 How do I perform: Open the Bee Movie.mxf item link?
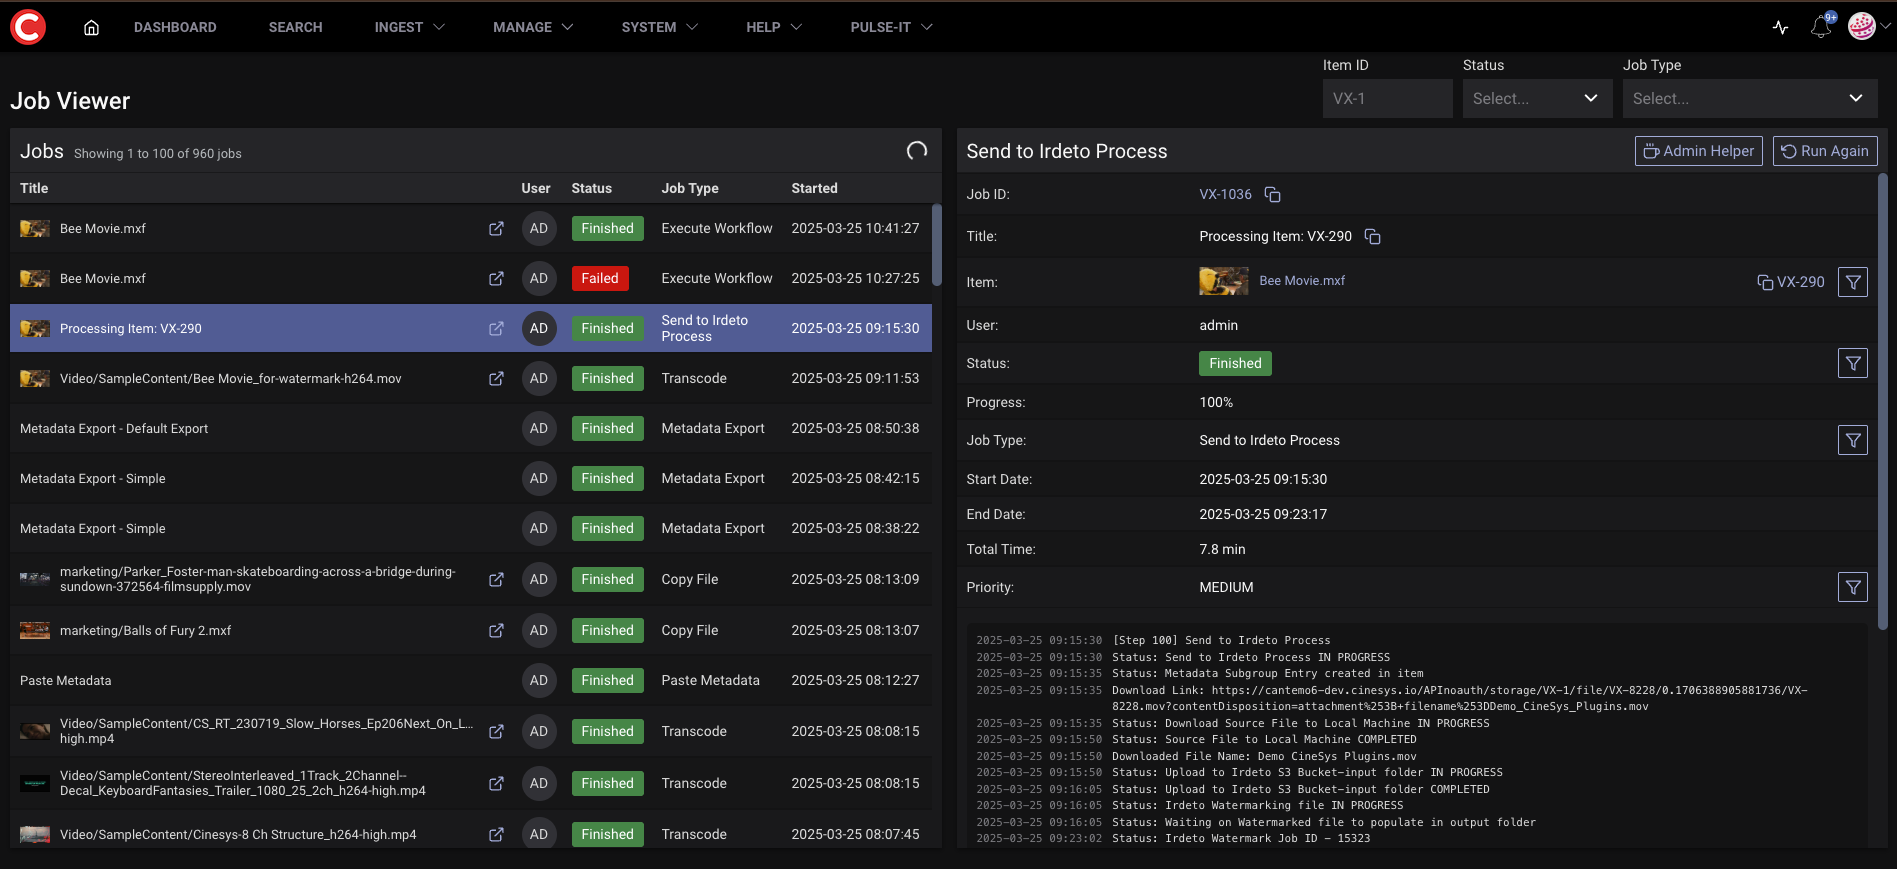tap(1301, 281)
